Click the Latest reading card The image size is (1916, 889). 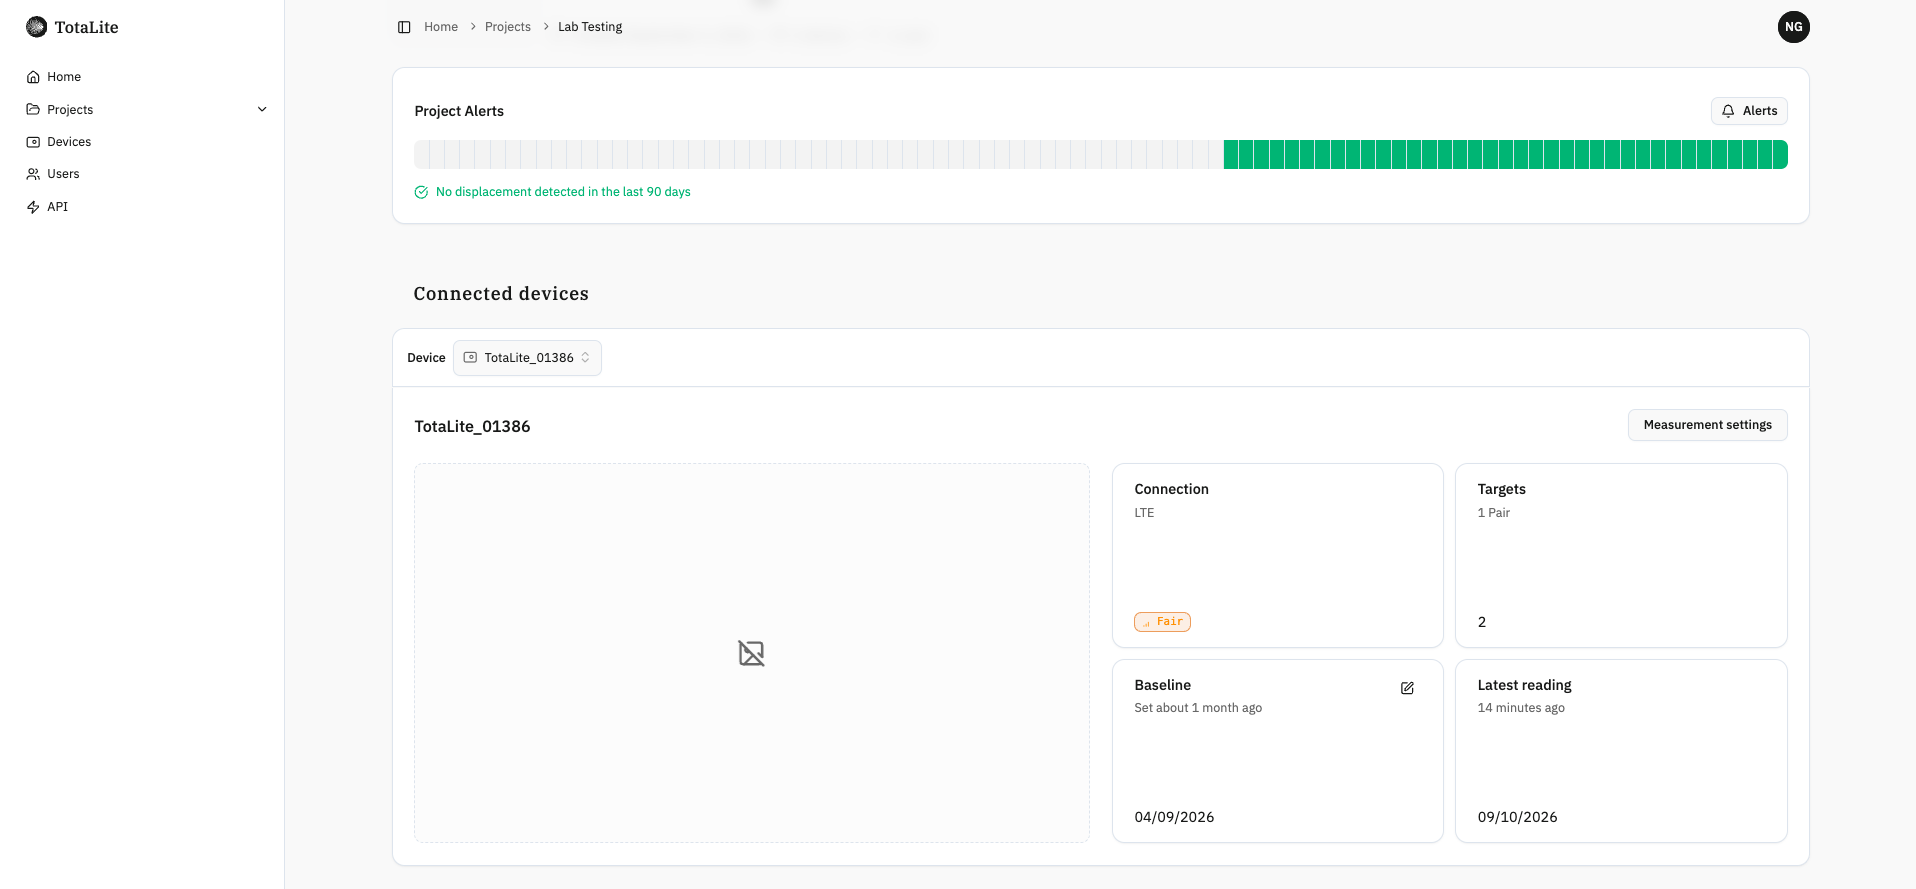pos(1621,751)
